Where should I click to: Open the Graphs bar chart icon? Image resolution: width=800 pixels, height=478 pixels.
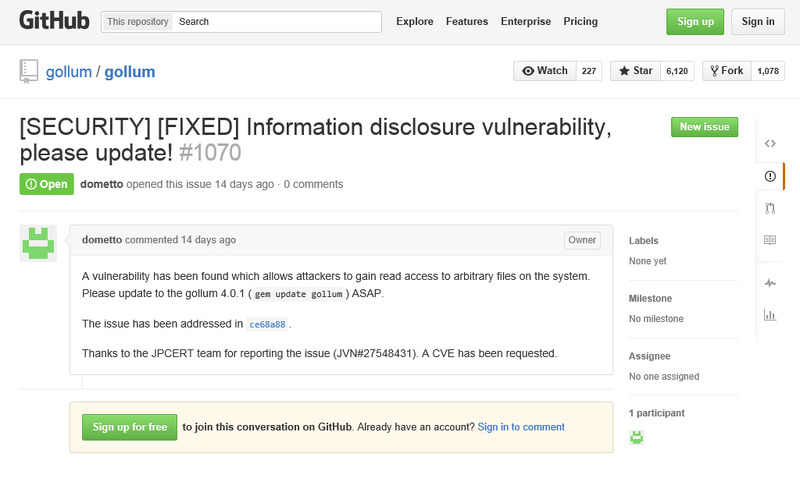(770, 315)
